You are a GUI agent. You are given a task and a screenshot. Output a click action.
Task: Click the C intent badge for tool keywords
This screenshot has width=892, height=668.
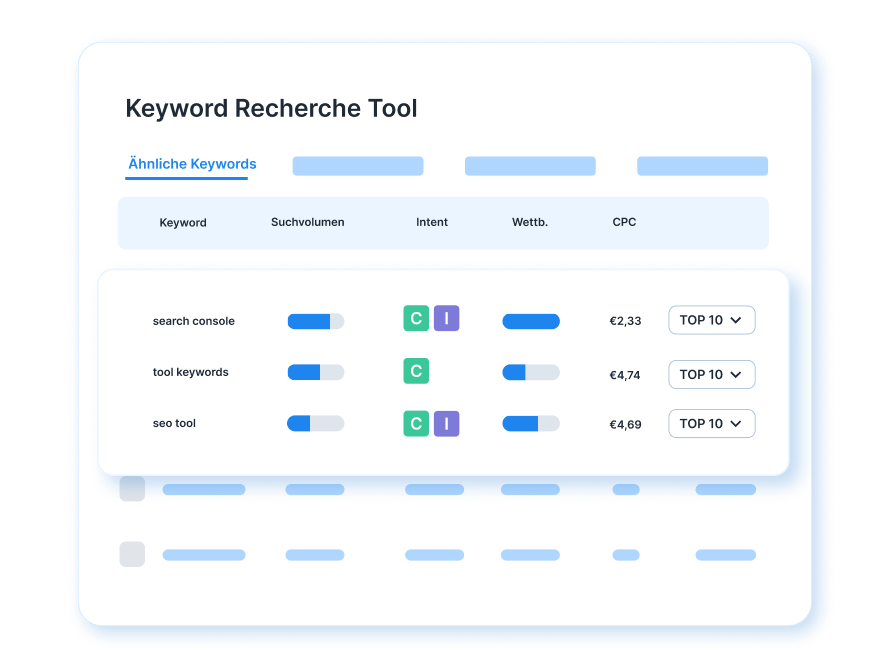[x=416, y=371]
